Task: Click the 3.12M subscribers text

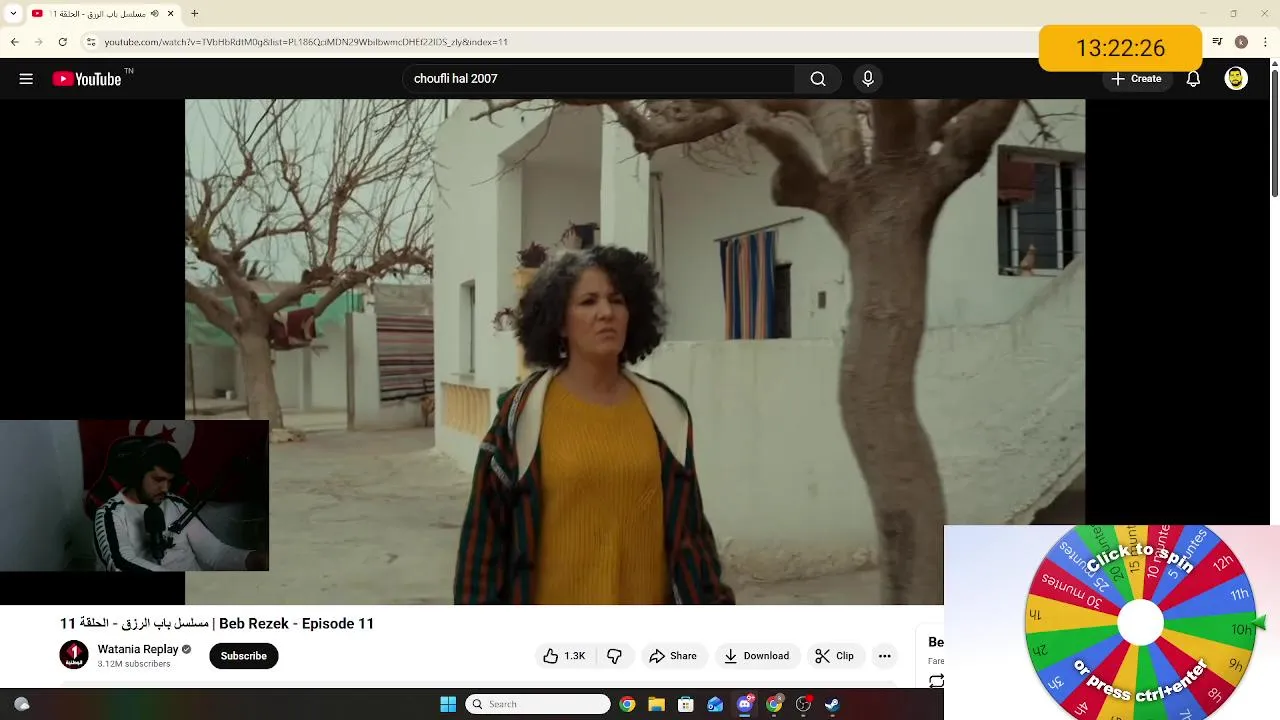Action: tap(134, 664)
